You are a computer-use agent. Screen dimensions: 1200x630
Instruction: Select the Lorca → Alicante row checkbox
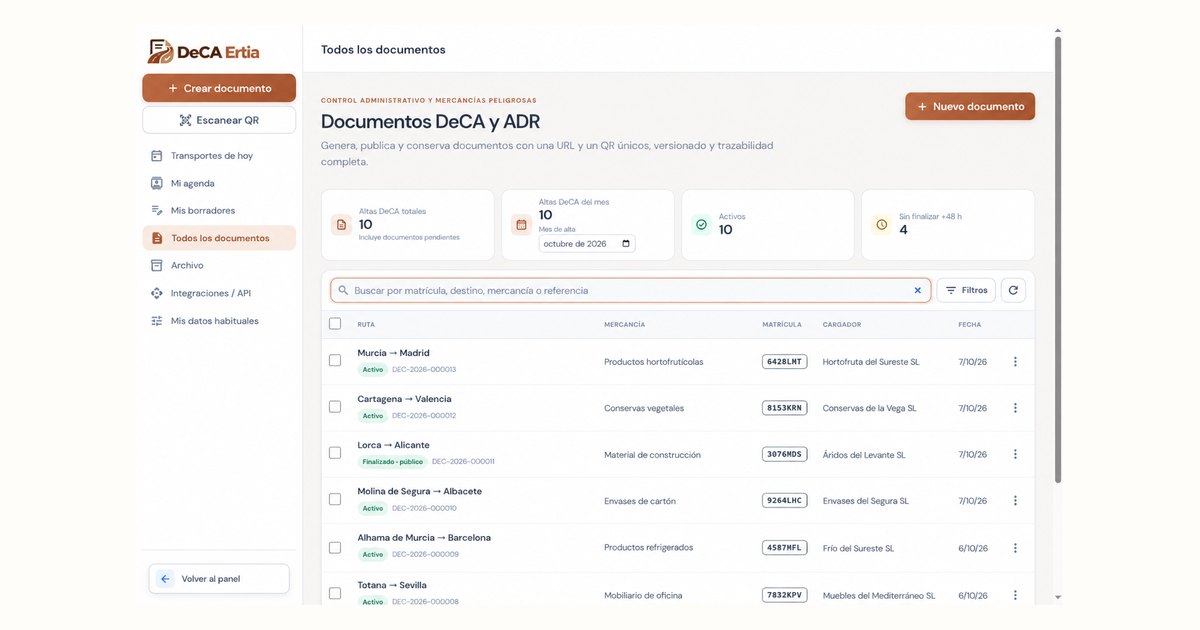[x=335, y=453]
